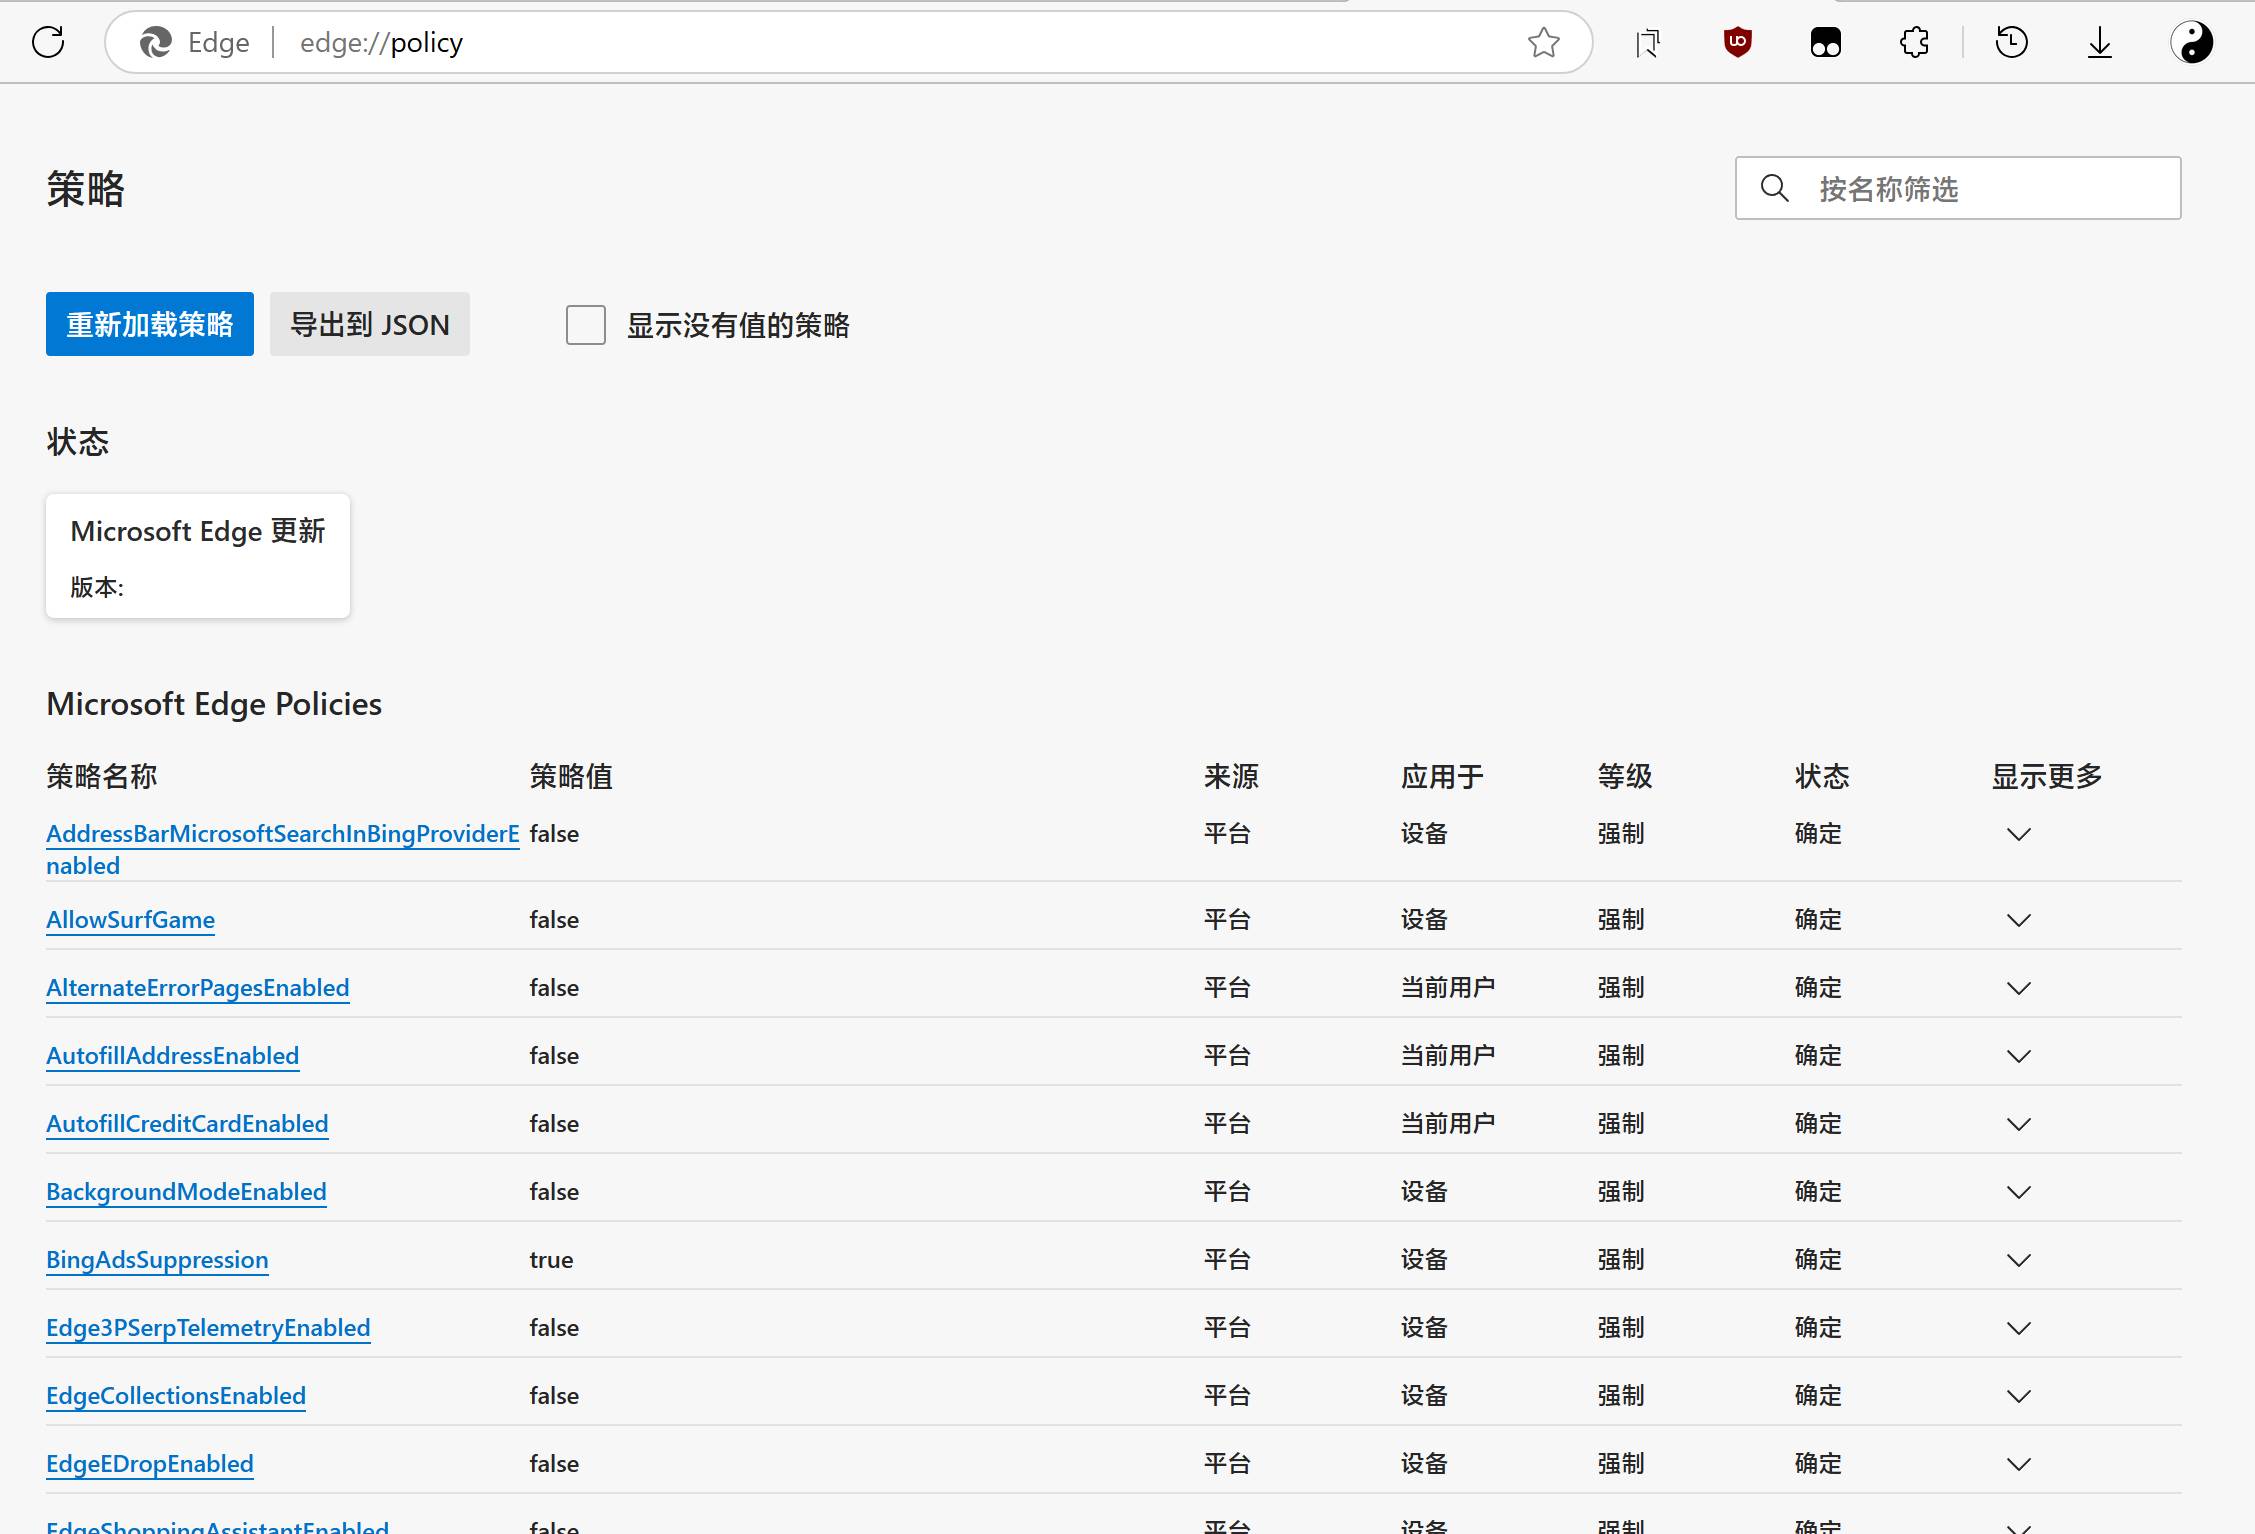Click false value in AllowSurfGame row

[x=554, y=919]
